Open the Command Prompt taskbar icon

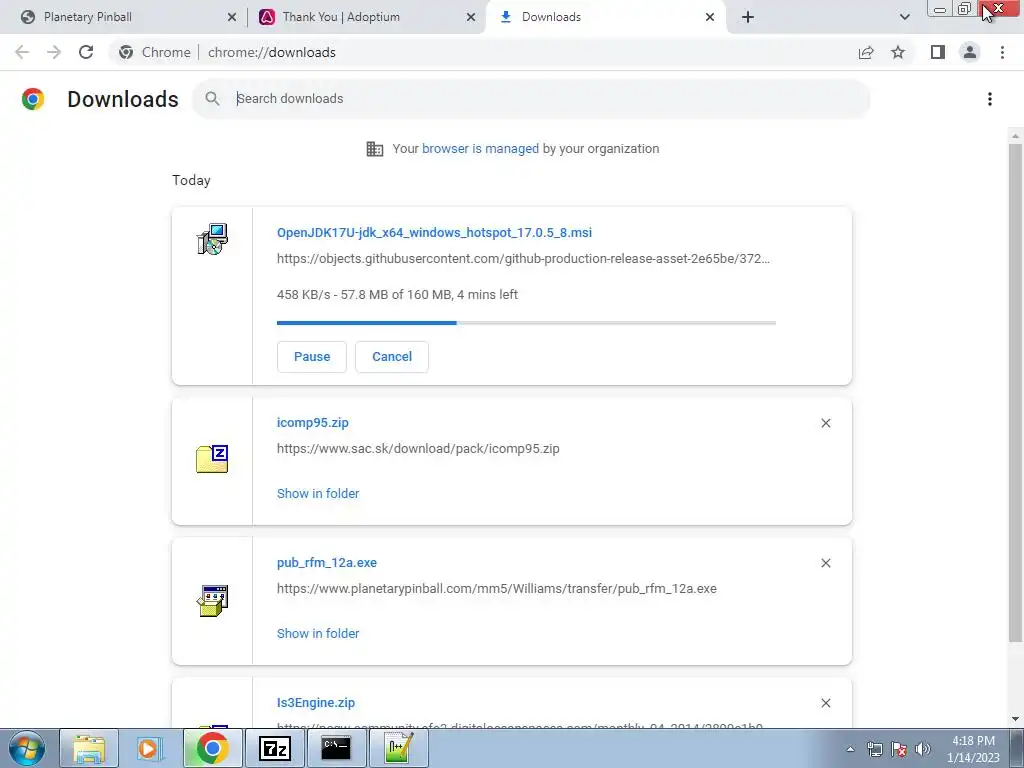click(x=336, y=748)
